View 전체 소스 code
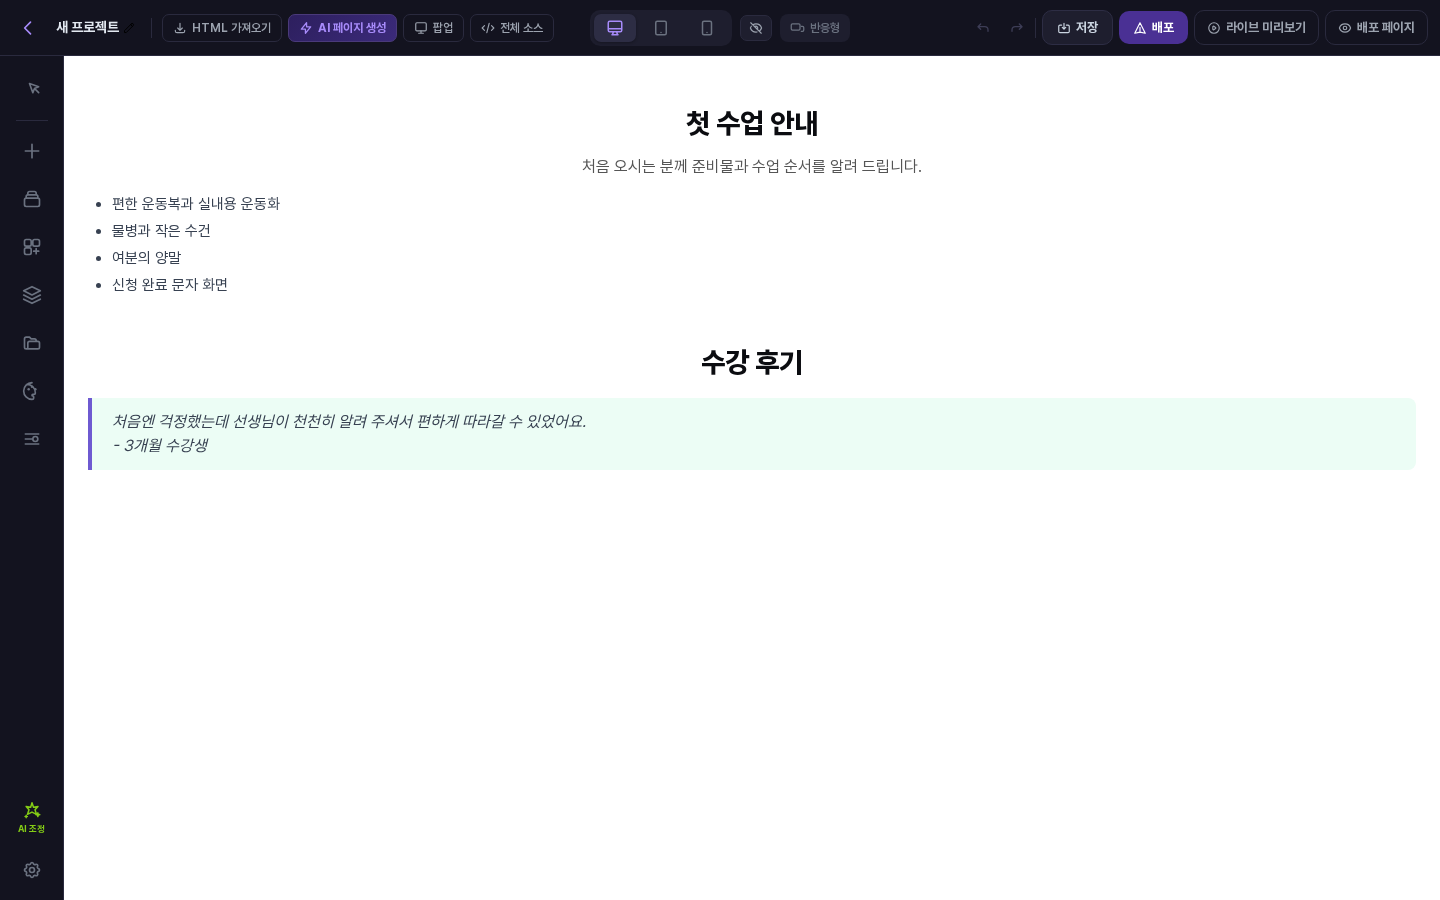The image size is (1440, 900). click(512, 28)
